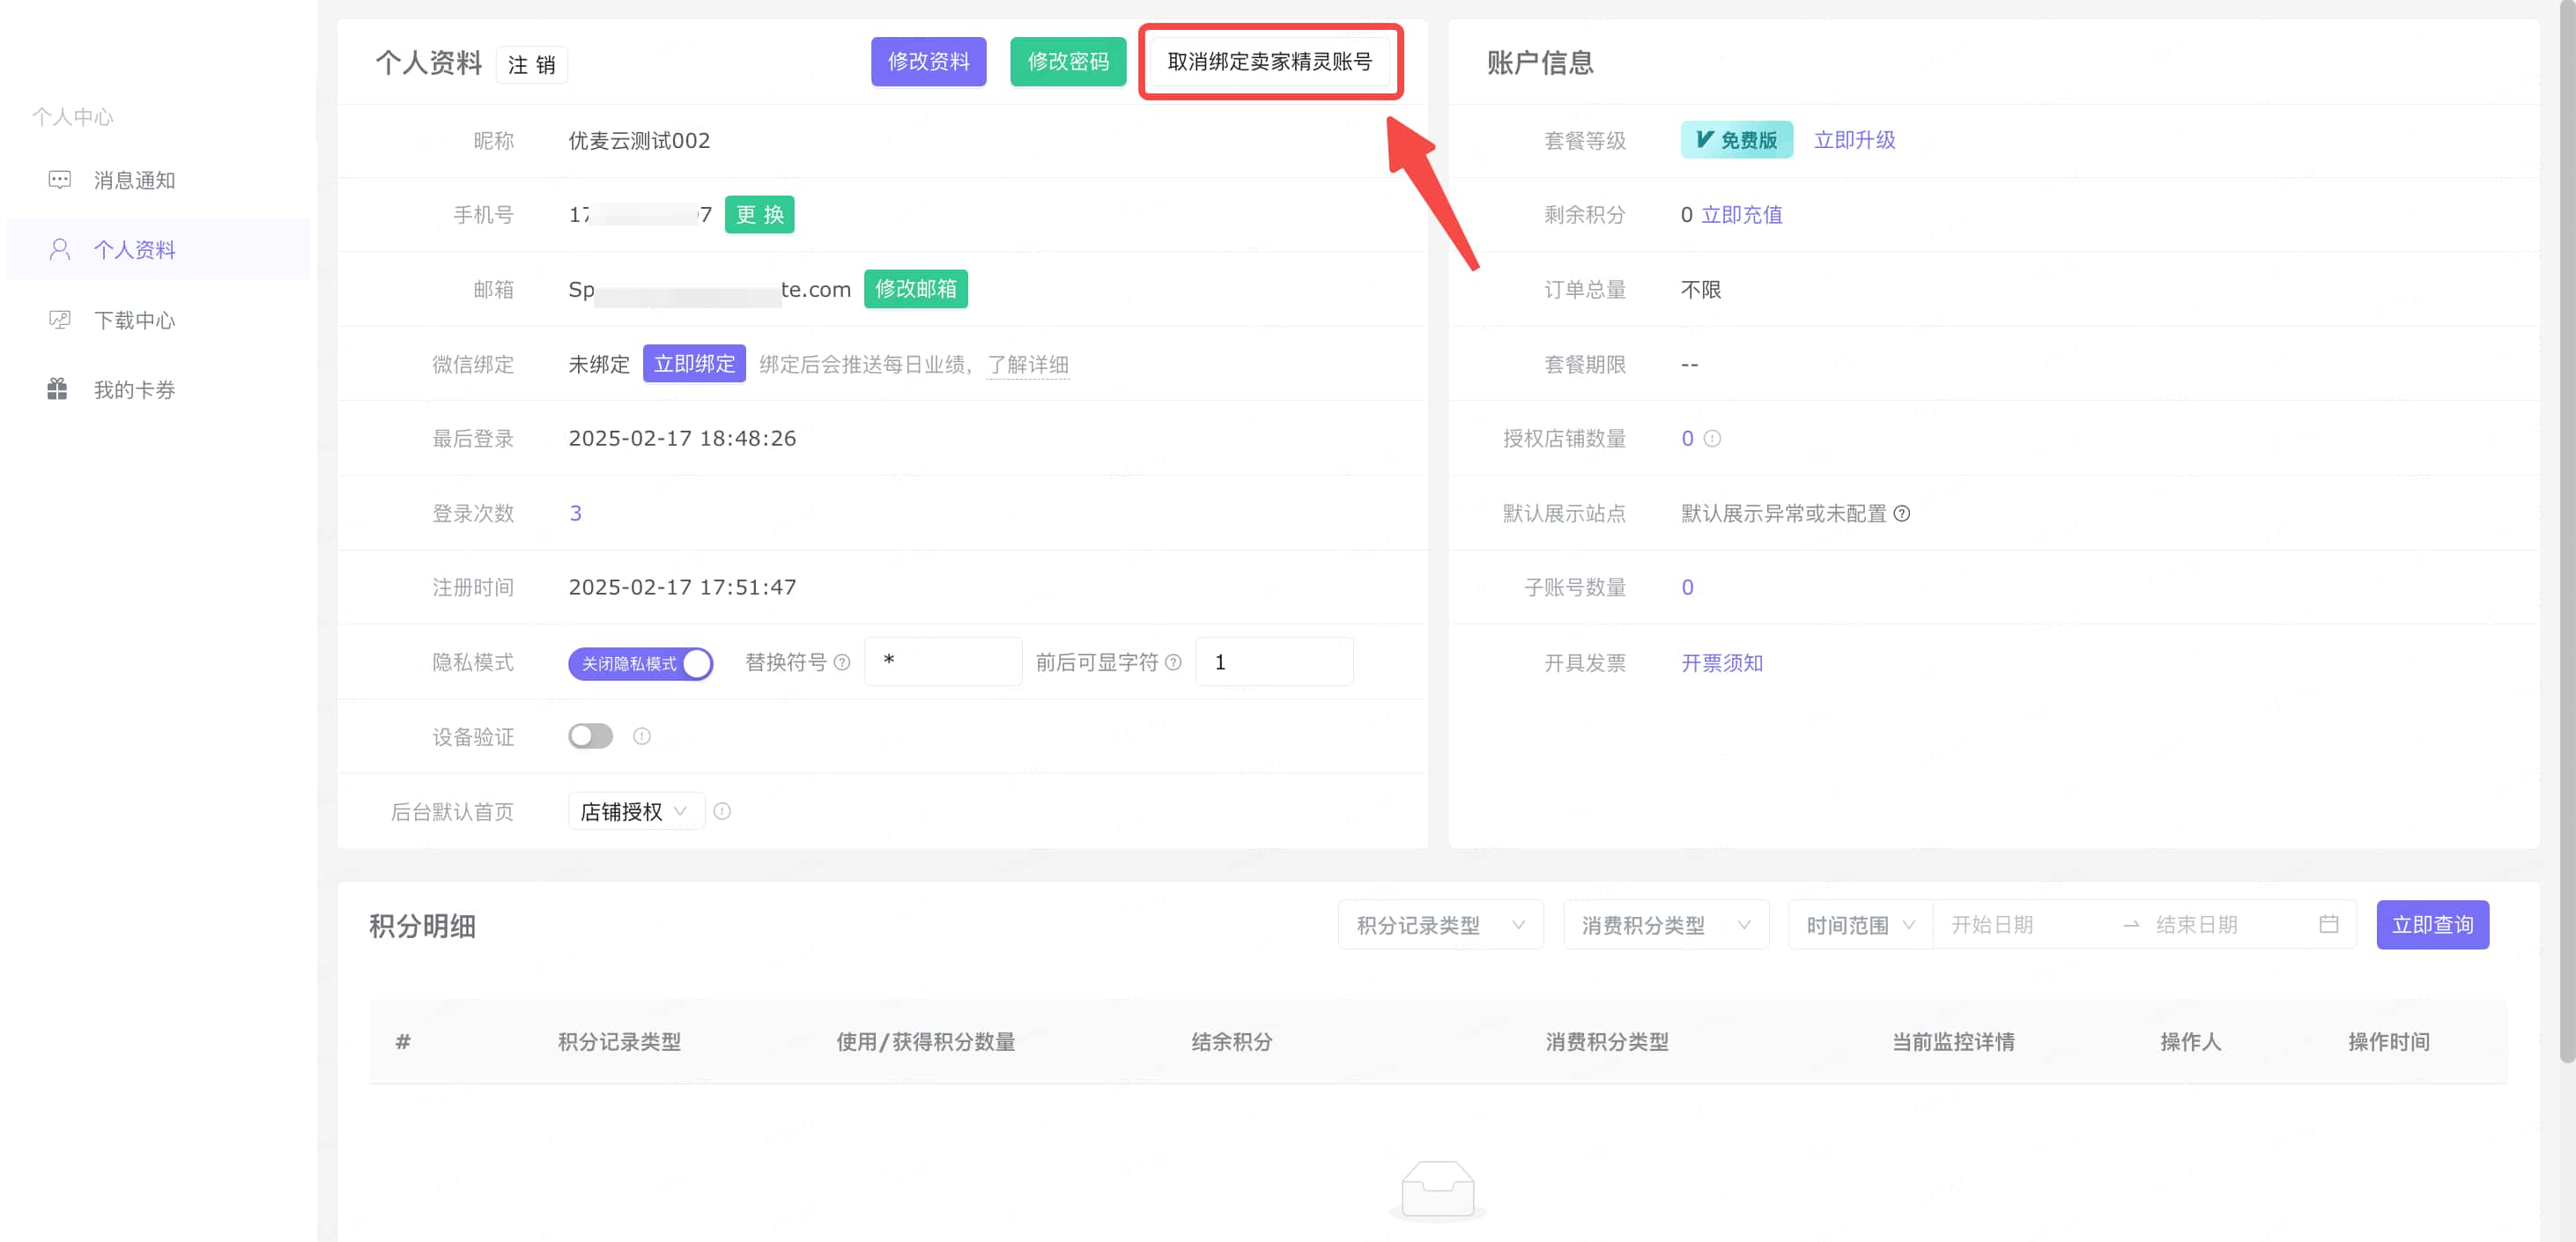2576x1242 pixels.
Task: Expand the 消费积分类型 dropdown
Action: 1665,924
